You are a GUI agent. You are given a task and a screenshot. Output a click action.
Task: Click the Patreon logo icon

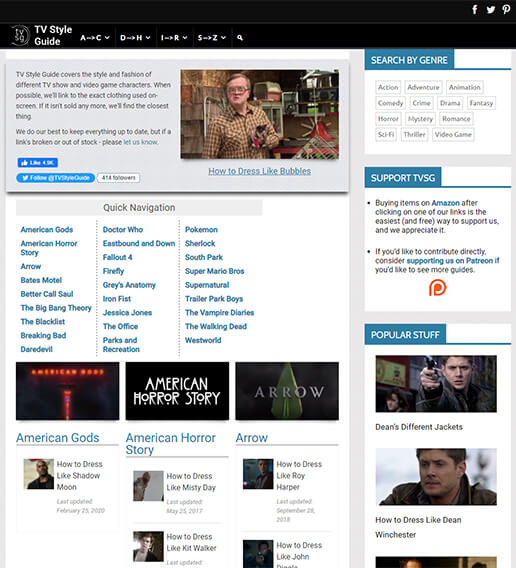tap(438, 288)
